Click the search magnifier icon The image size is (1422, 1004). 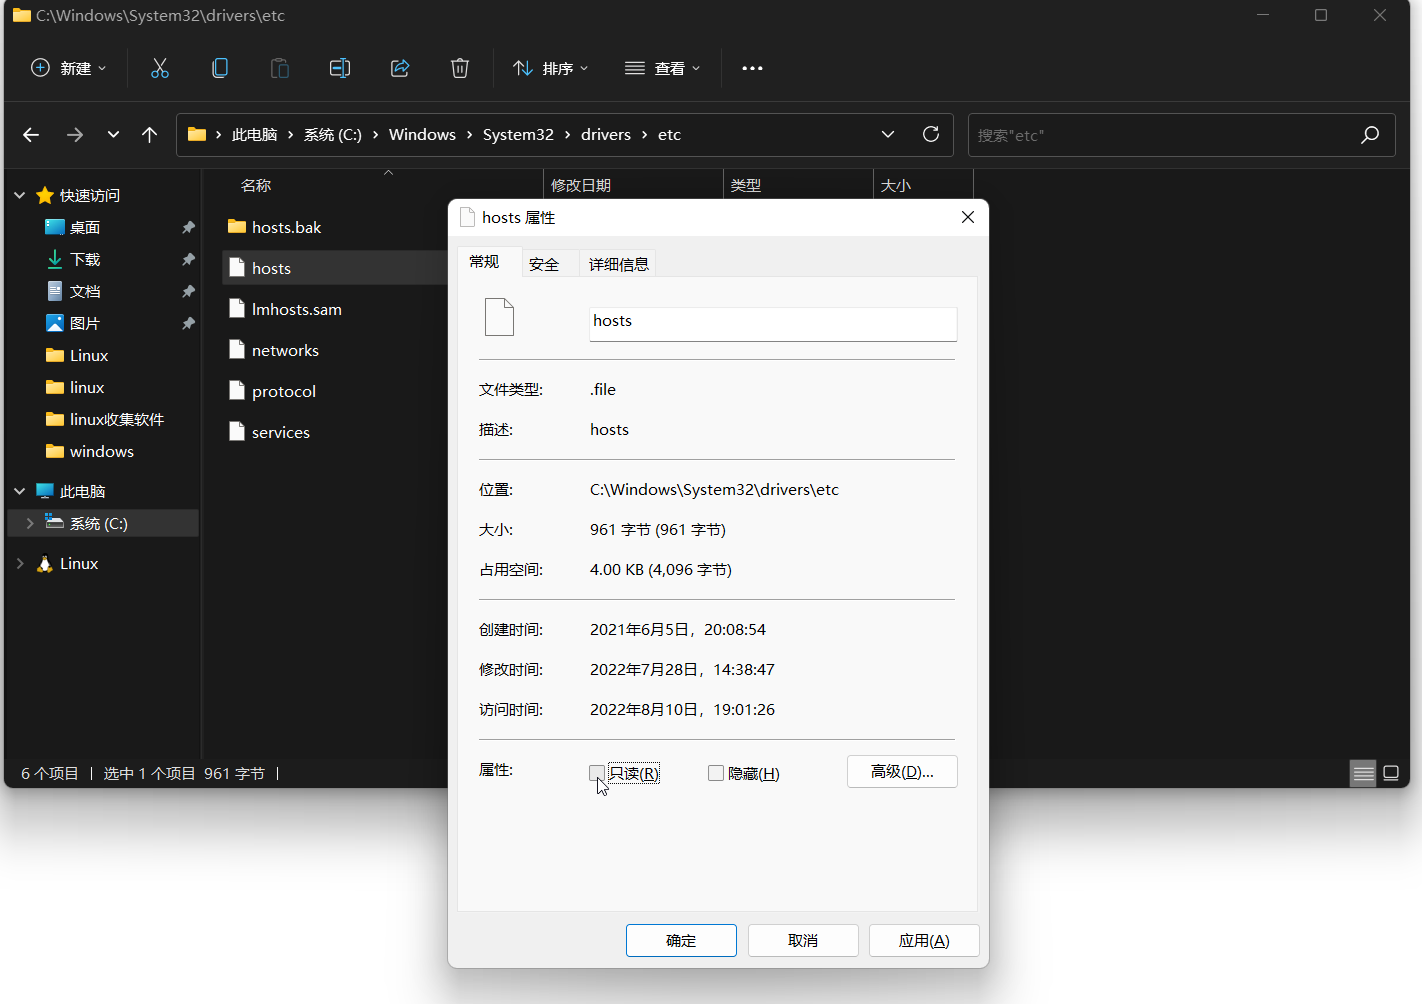(1370, 134)
